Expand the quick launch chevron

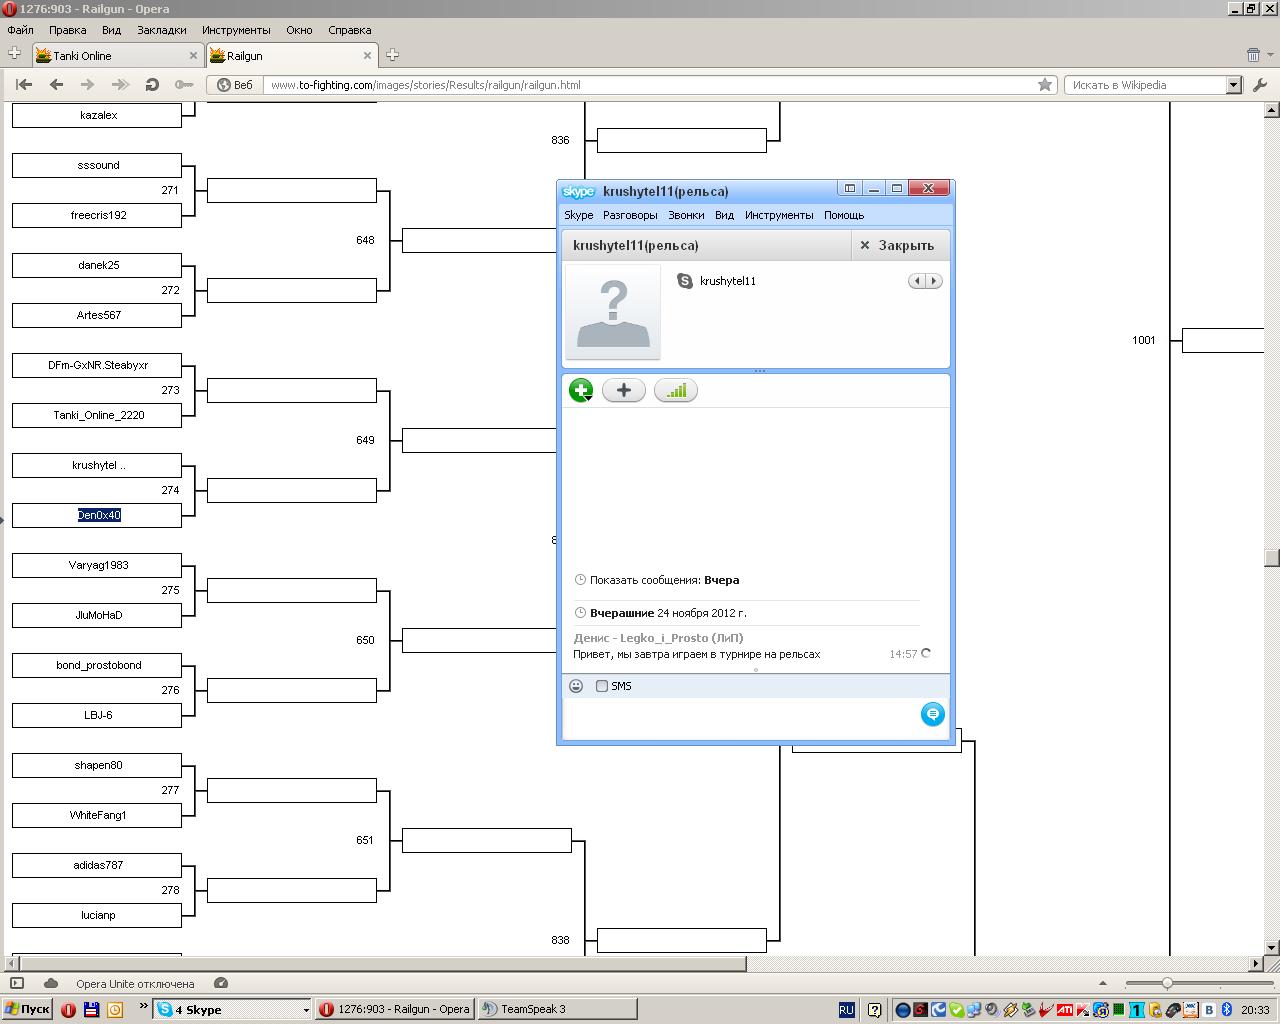[x=143, y=1006]
